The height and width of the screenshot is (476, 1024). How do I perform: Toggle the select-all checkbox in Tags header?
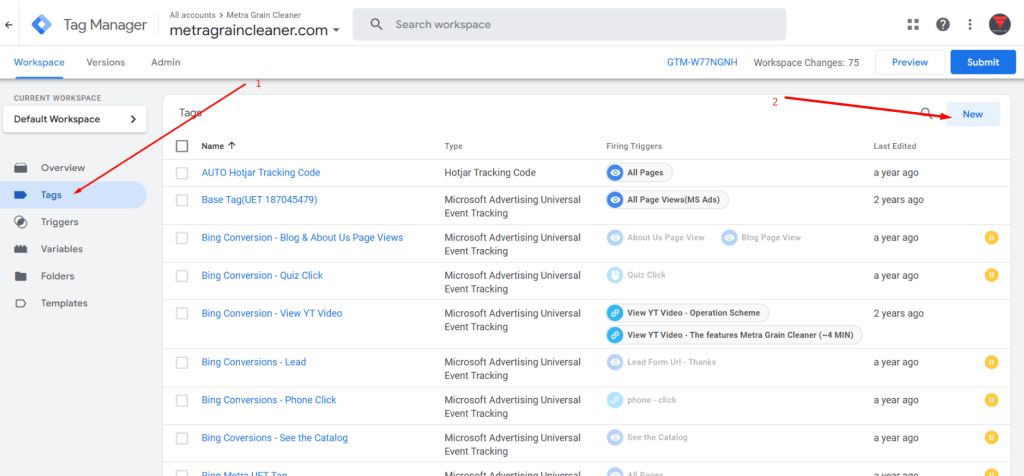[182, 146]
